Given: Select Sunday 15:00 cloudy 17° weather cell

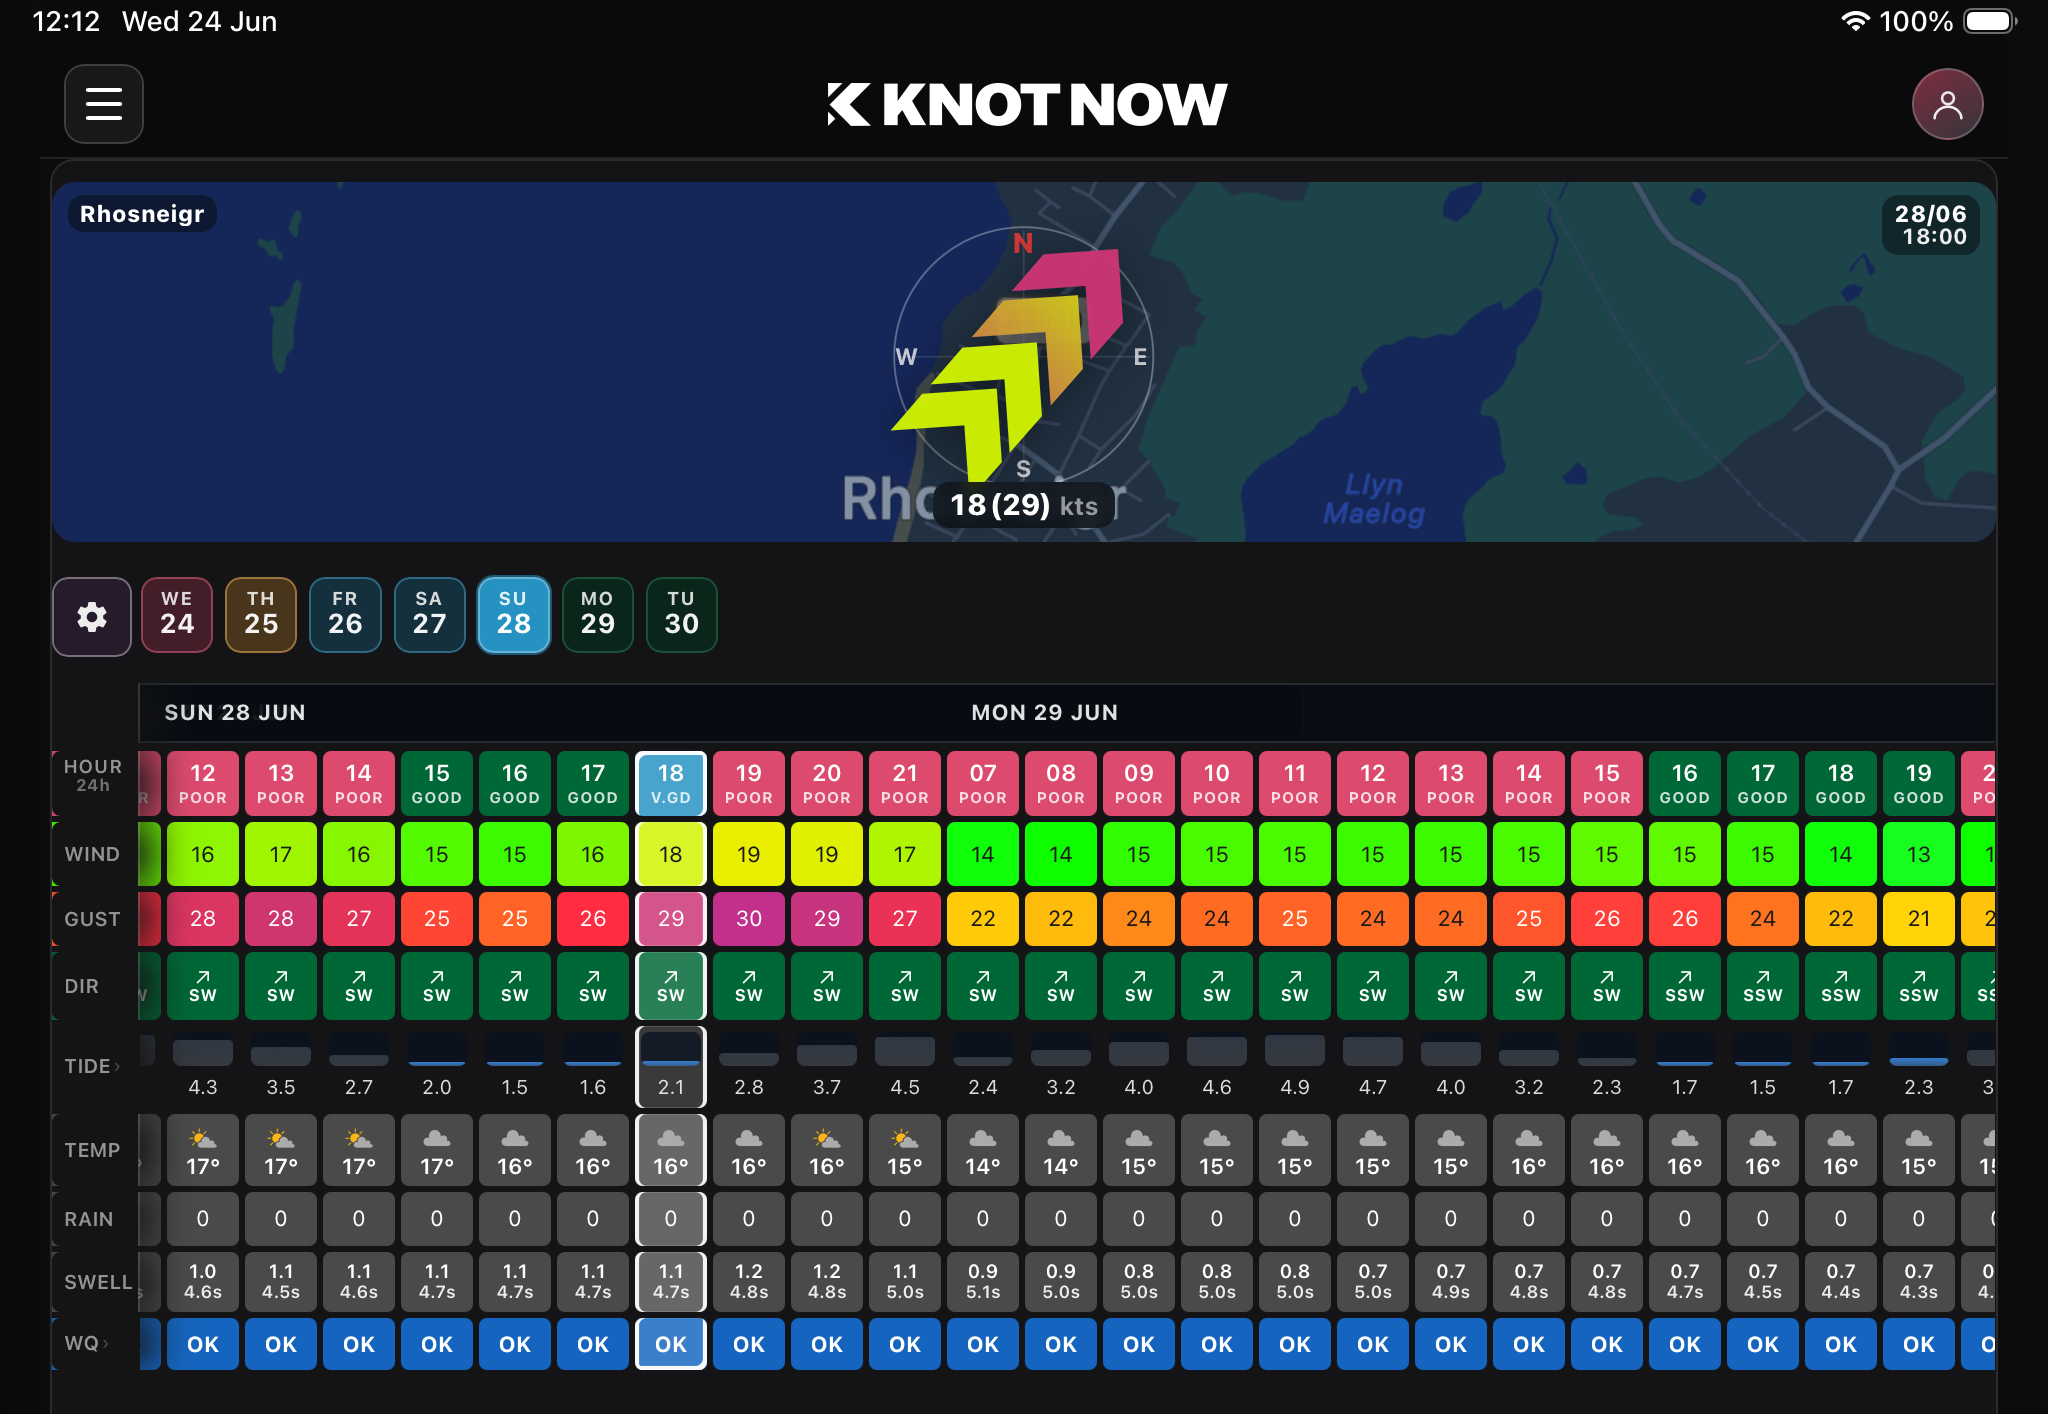Looking at the screenshot, I should point(437,1150).
